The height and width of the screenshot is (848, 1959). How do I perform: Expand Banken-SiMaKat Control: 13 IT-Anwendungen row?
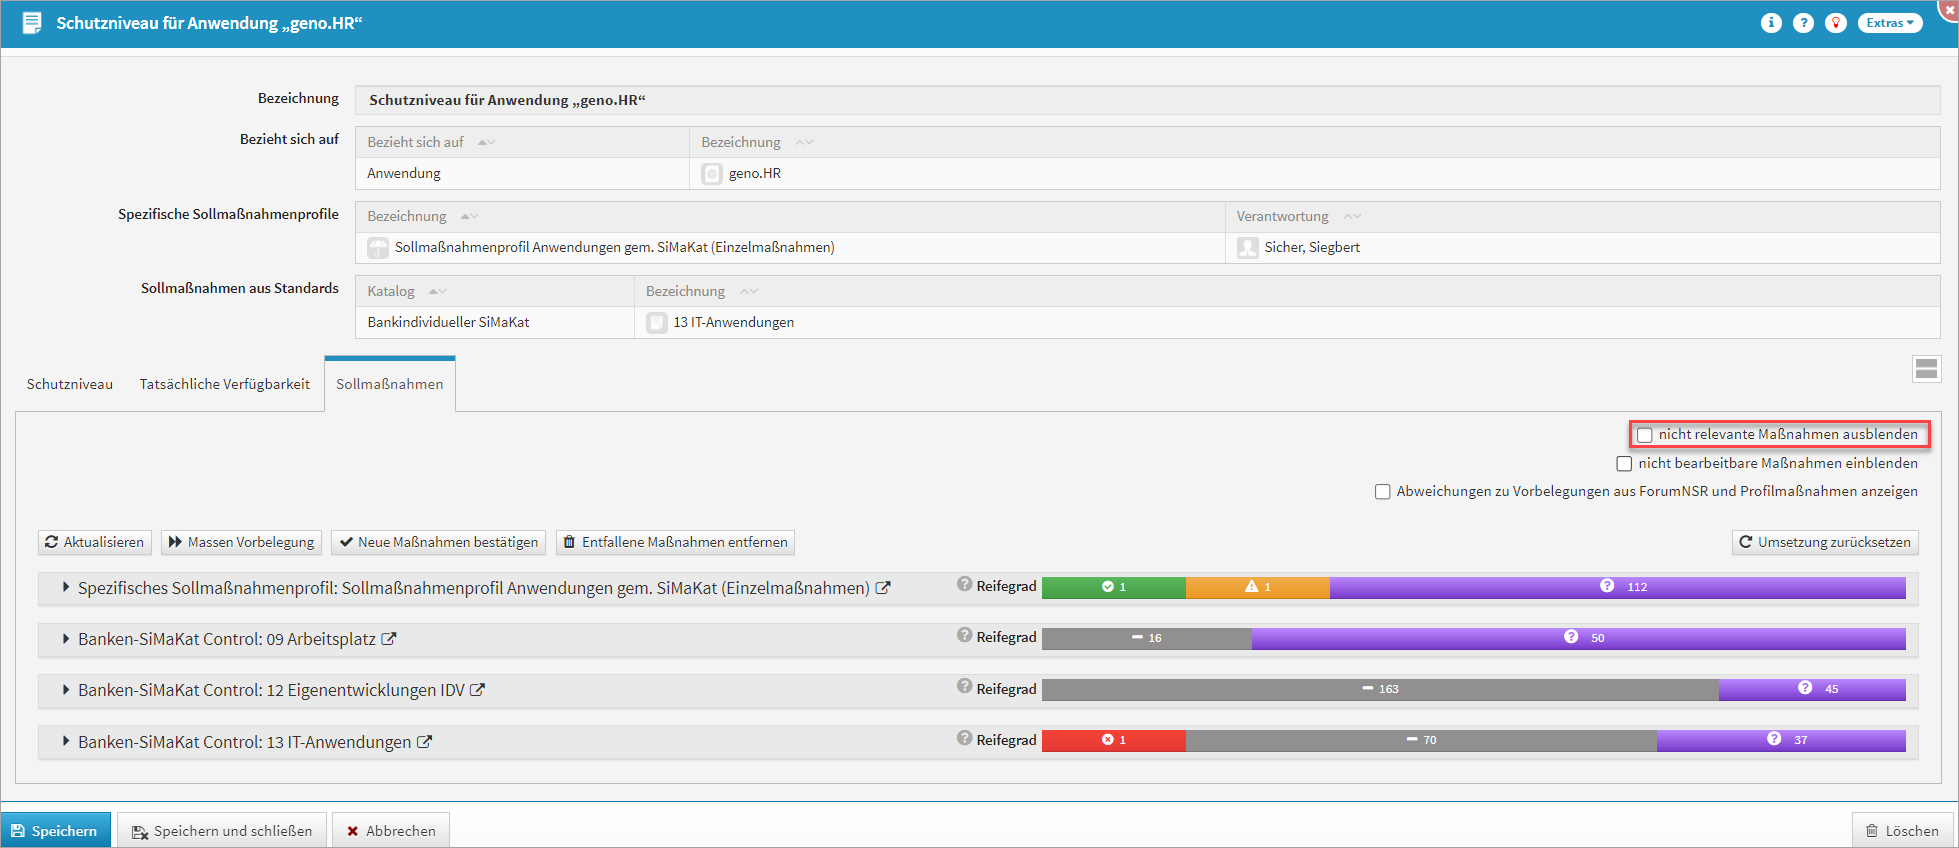click(x=66, y=742)
